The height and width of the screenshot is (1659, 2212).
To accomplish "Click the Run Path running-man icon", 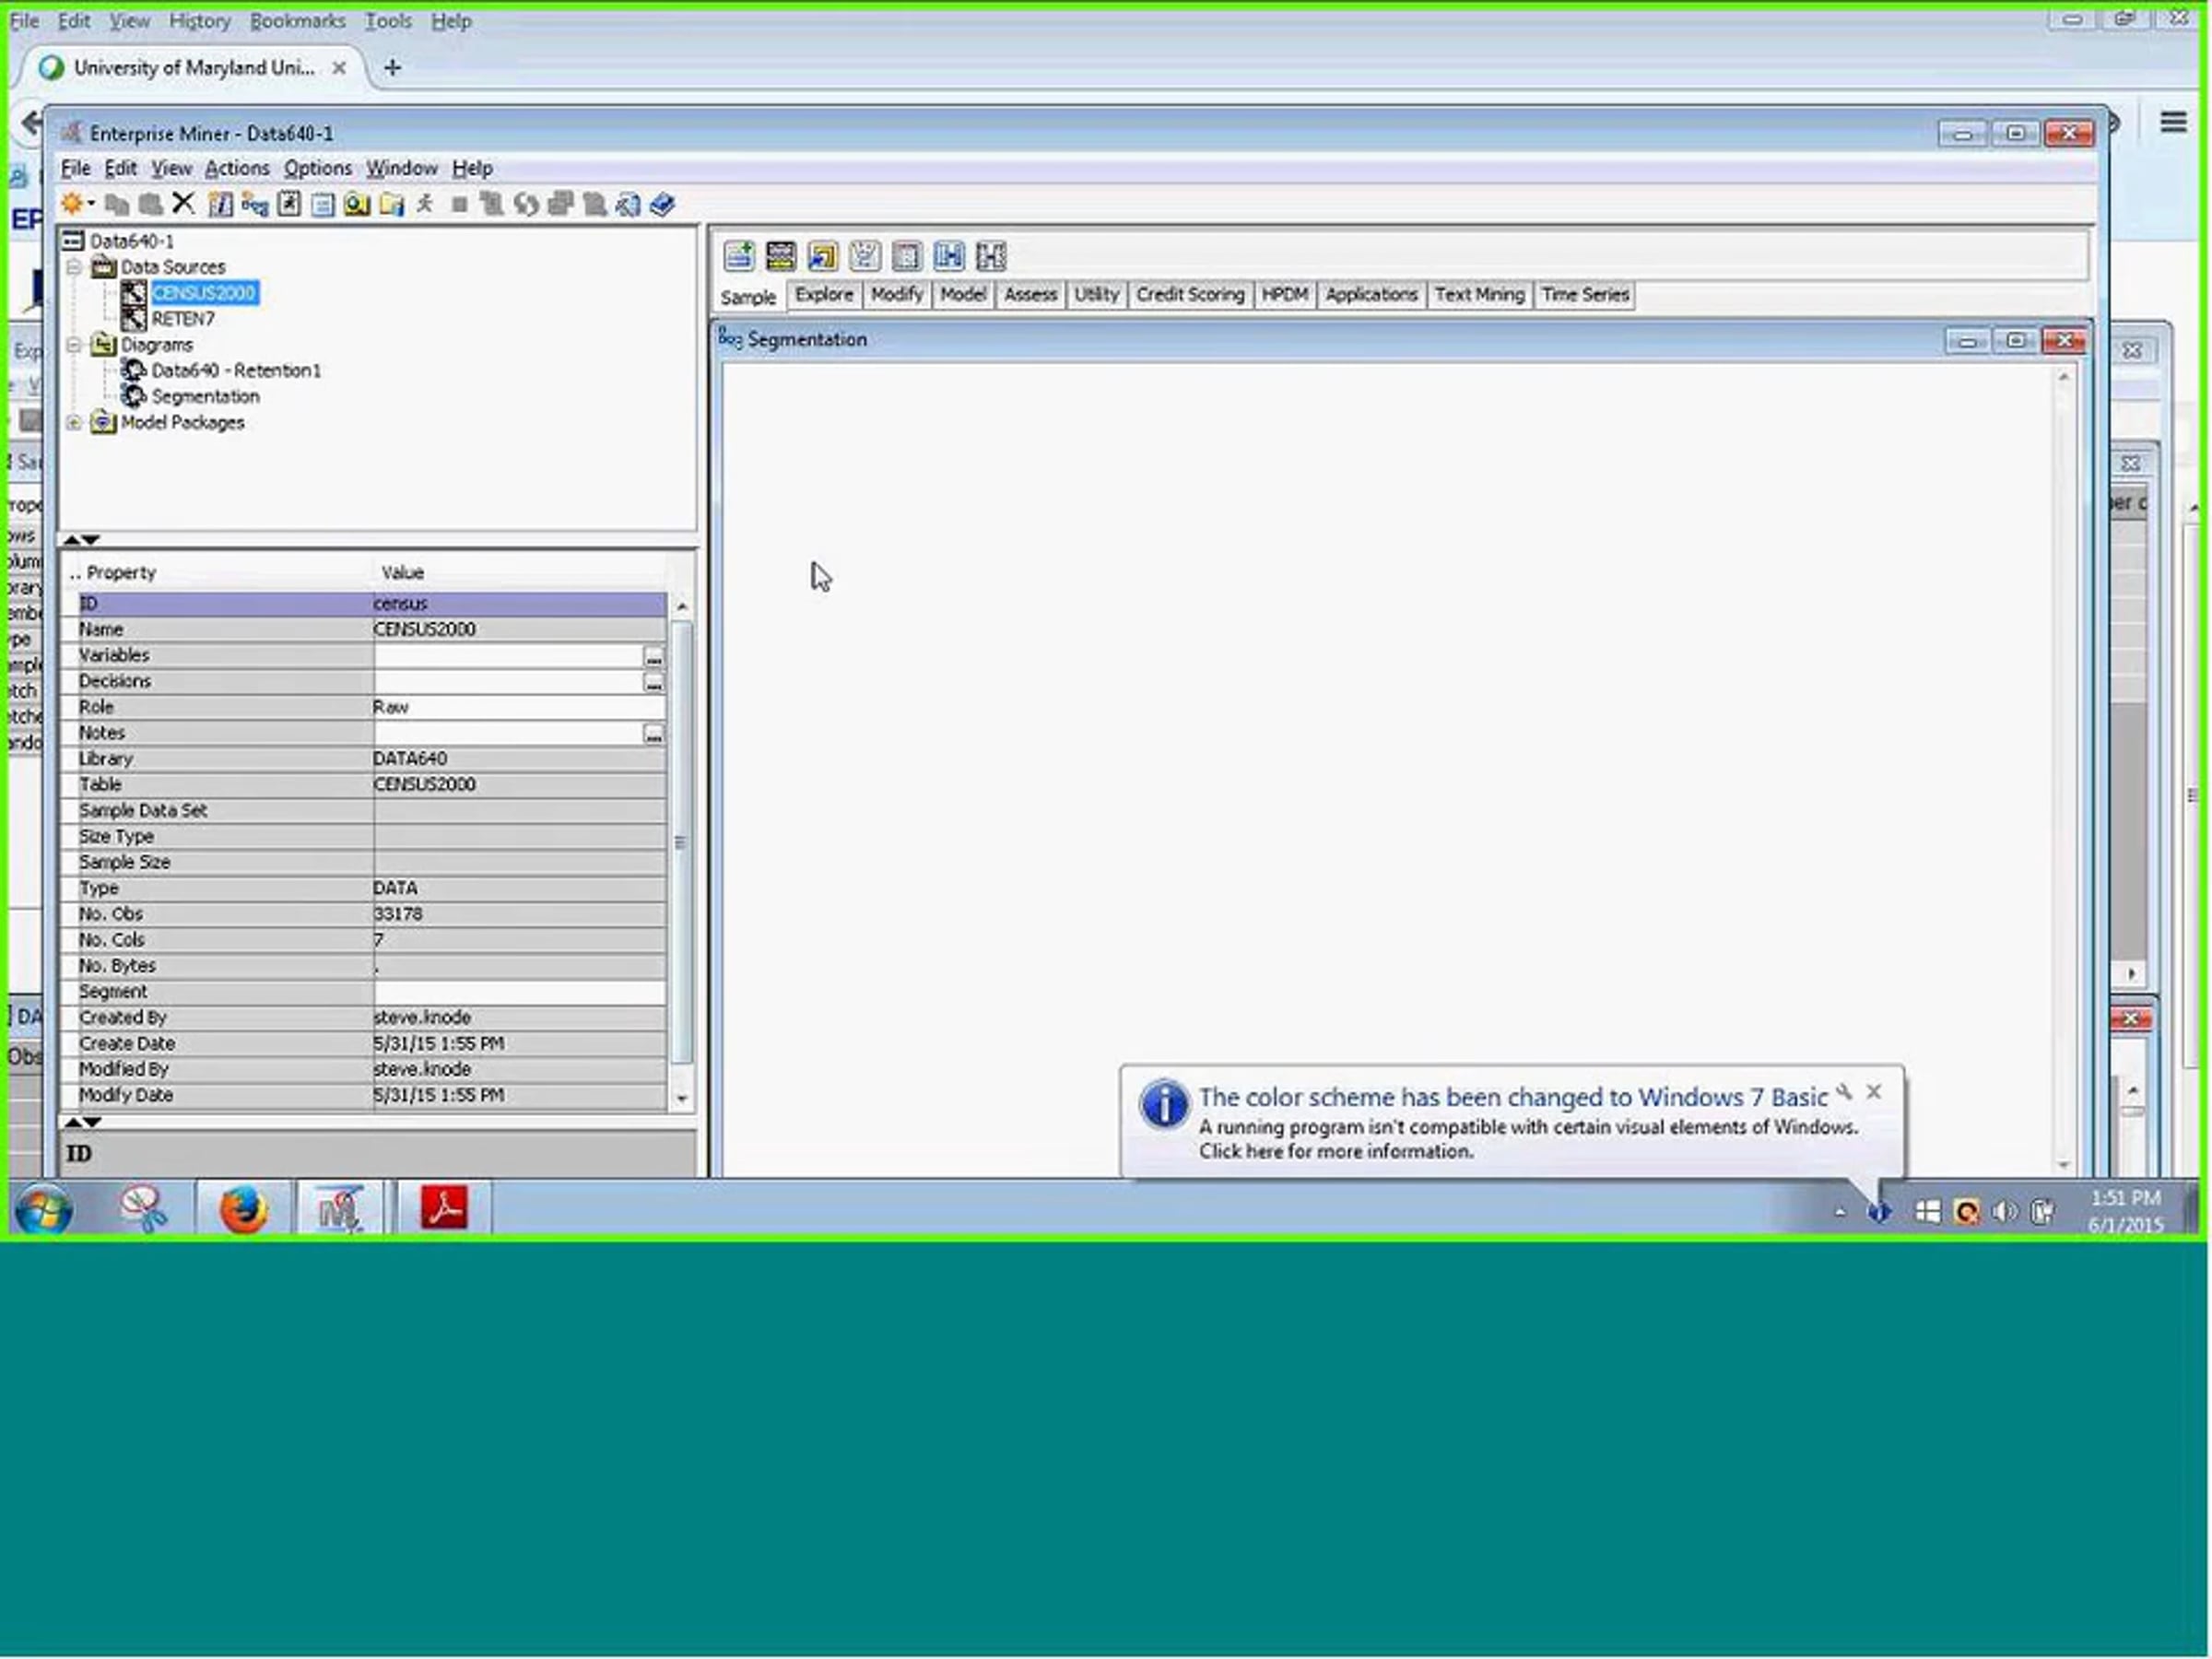I will click(x=425, y=204).
